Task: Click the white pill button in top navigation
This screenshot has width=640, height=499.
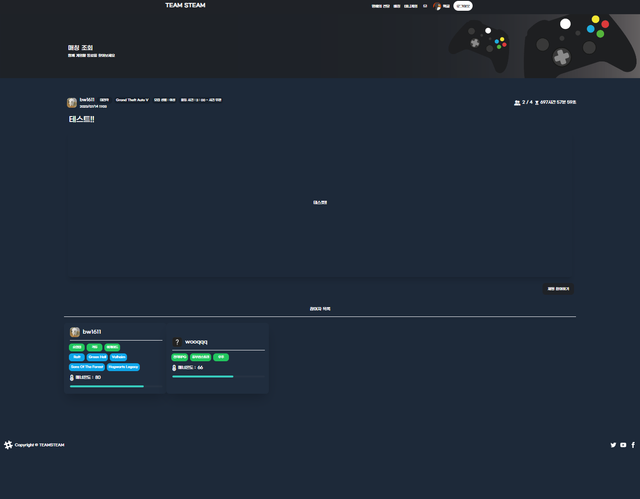Action: tap(463, 6)
